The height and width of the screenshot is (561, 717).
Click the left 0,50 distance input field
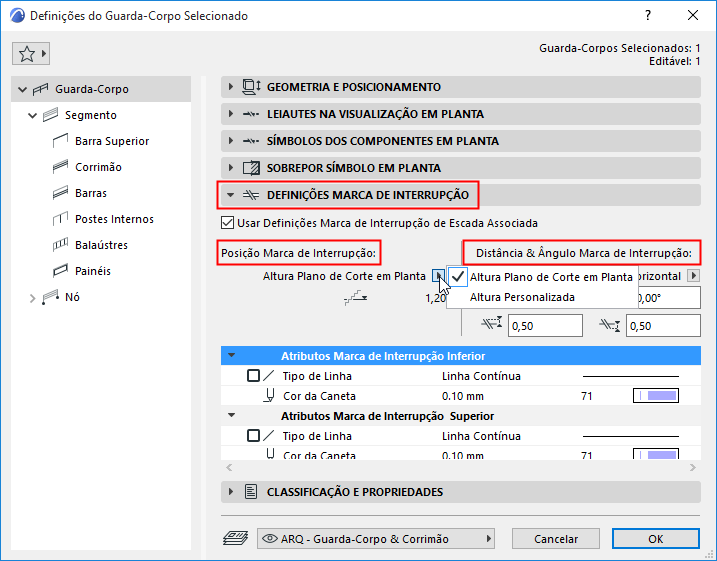pos(544,326)
